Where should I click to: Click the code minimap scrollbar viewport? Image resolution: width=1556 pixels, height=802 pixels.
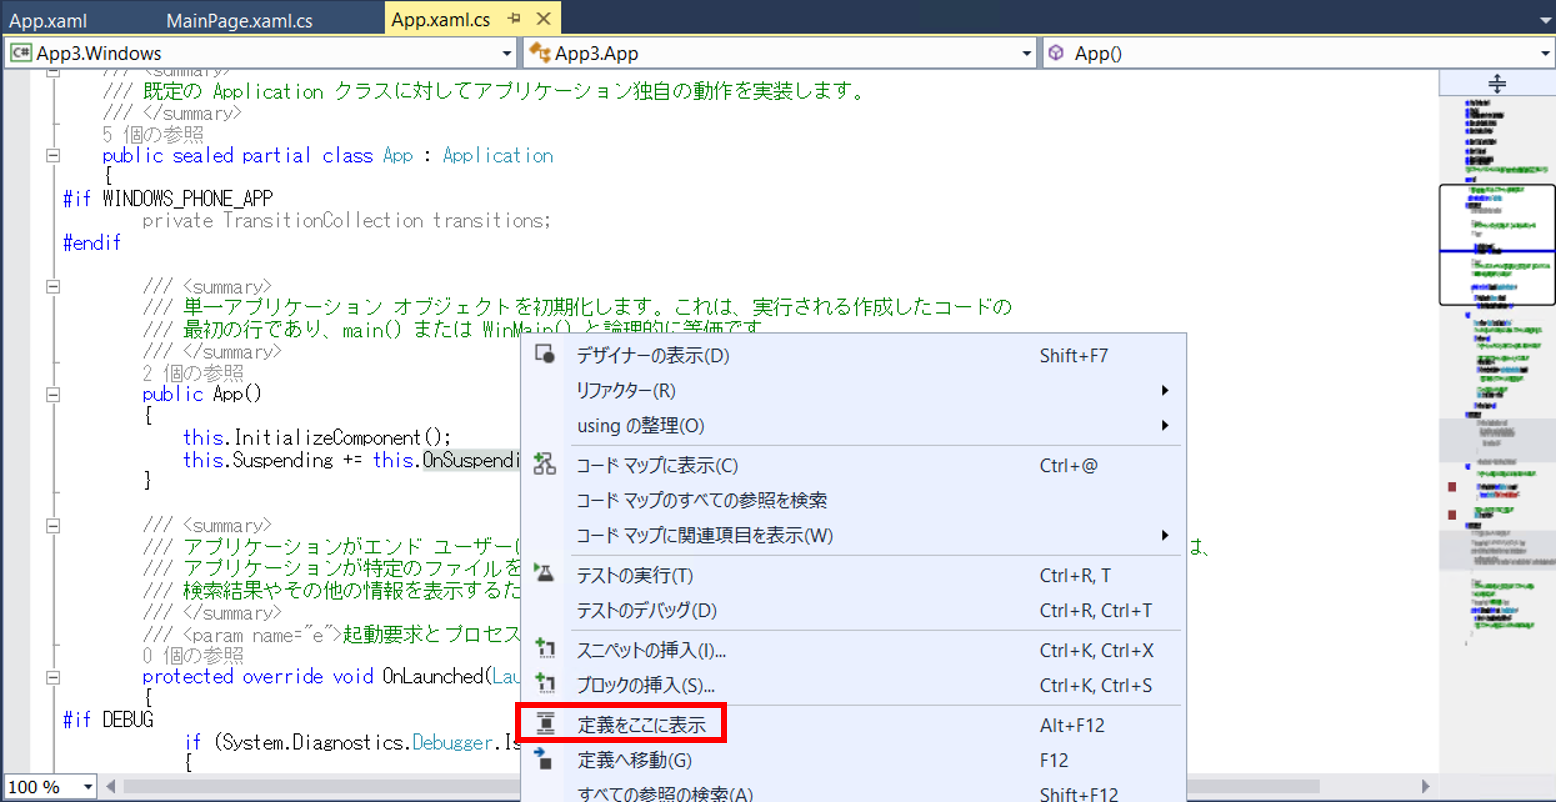[x=1497, y=244]
